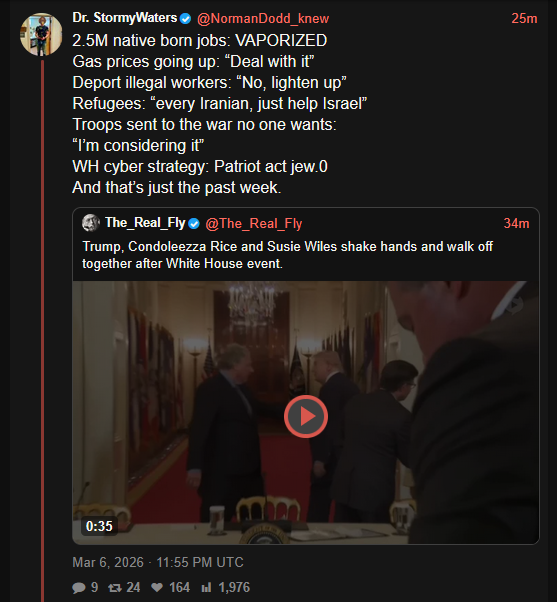Click The_Real_Fly small avatar
The image size is (557, 602).
pyautogui.click(x=91, y=223)
